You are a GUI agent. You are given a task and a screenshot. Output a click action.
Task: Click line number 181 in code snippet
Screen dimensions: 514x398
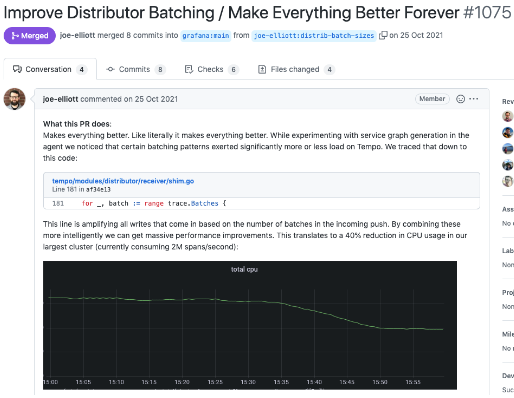(58, 203)
